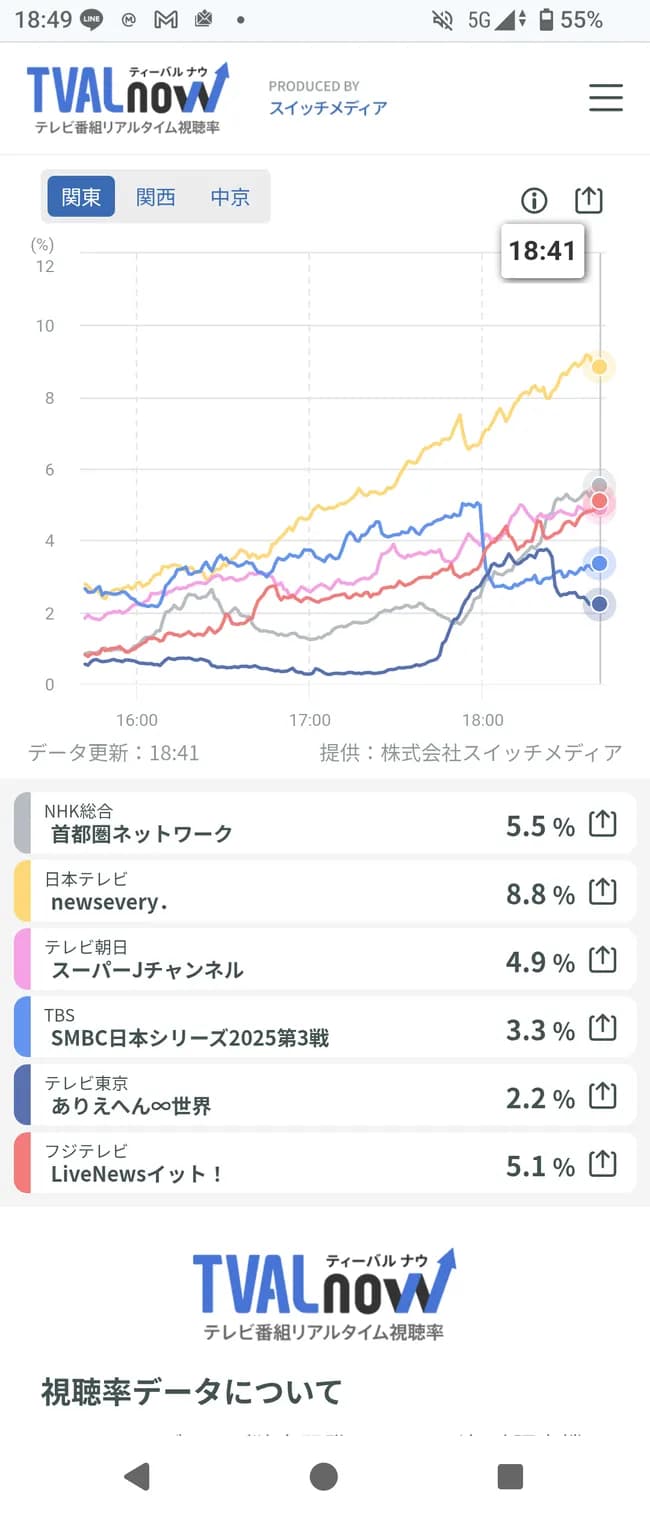Click the TVAL now logo in the header
The width and height of the screenshot is (650, 1517).
(130, 97)
